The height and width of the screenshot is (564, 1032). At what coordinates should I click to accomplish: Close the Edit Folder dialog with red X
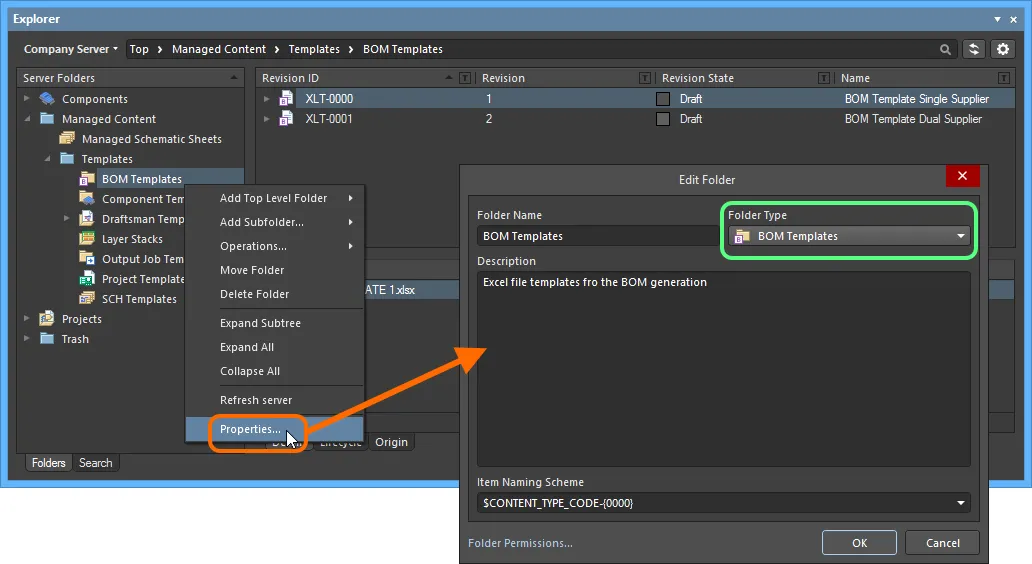(962, 176)
